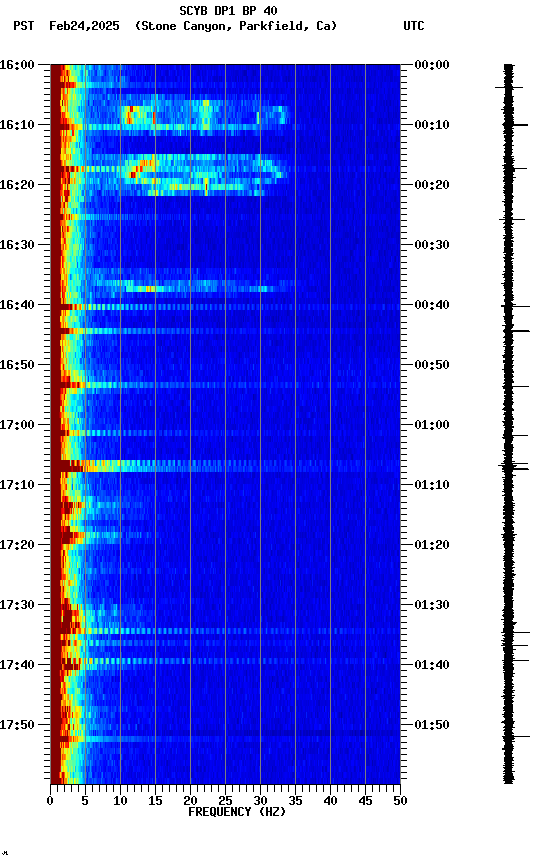Click the 16:40 PST time label
The image size is (552, 864).
[x=17, y=305]
